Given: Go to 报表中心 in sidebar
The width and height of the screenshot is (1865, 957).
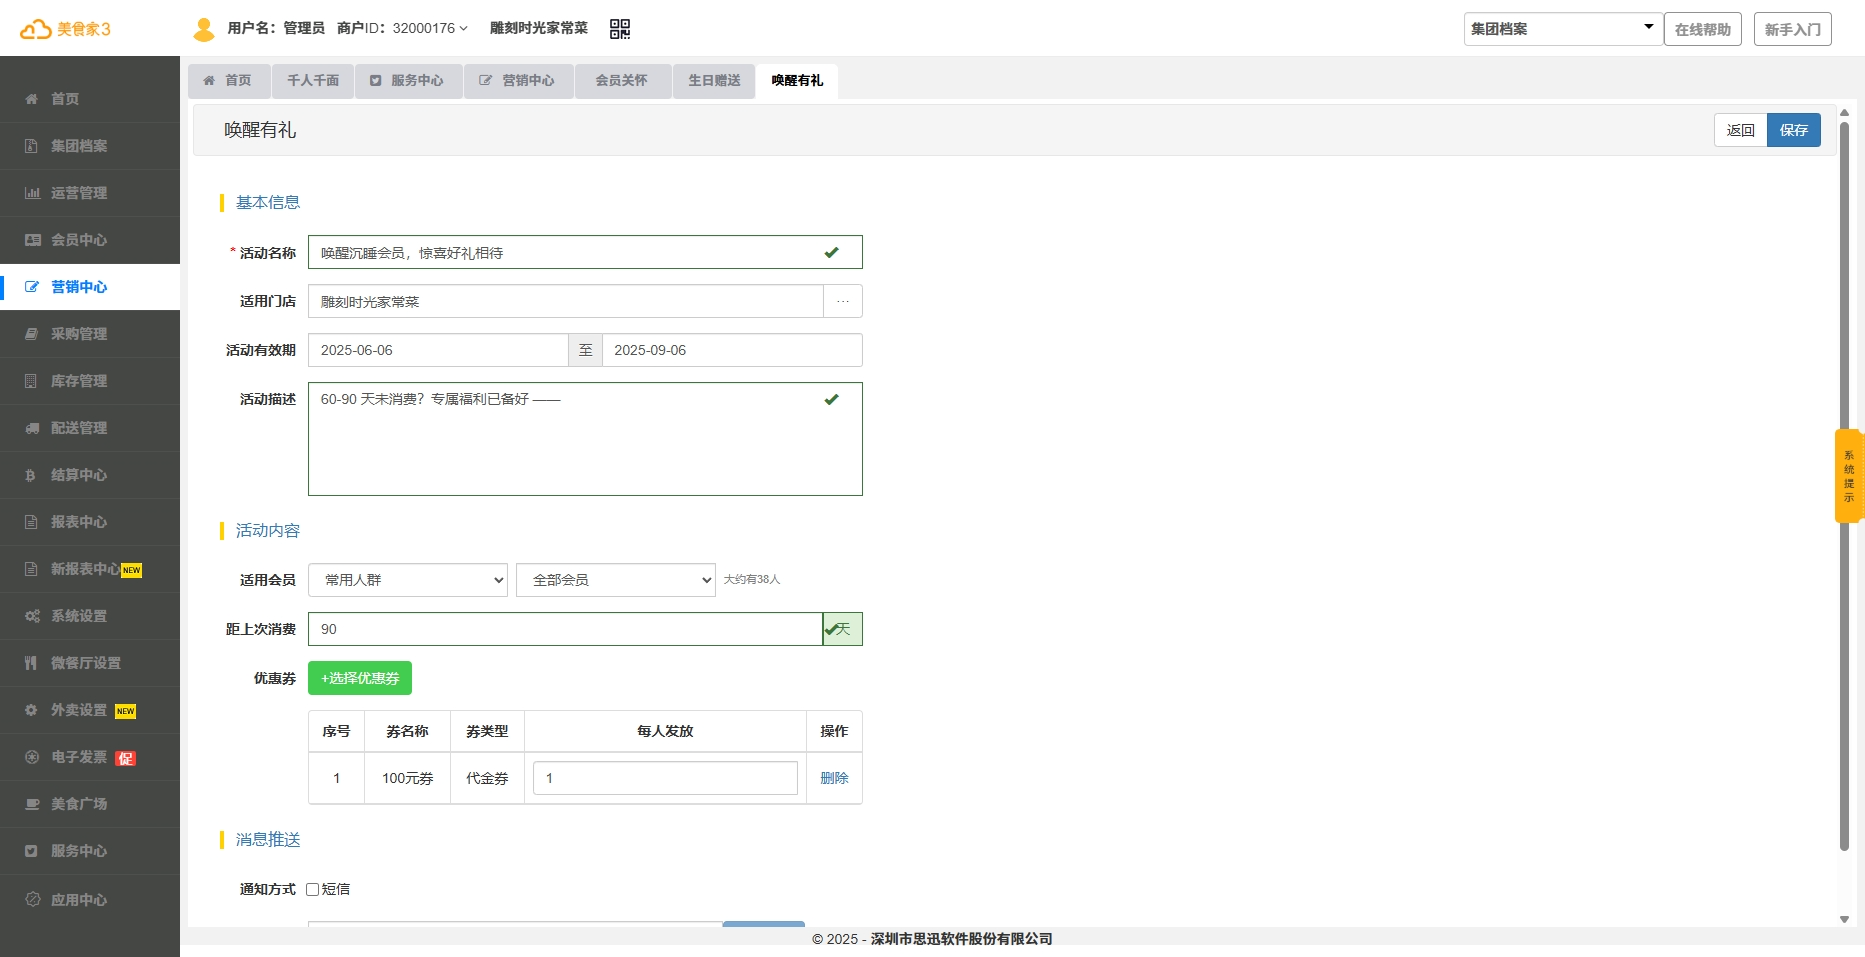Looking at the screenshot, I should pyautogui.click(x=78, y=522).
